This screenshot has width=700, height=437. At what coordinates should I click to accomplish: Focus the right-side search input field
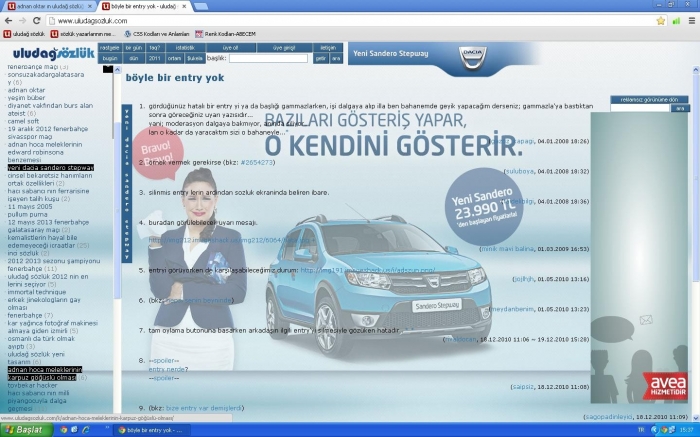(640, 108)
